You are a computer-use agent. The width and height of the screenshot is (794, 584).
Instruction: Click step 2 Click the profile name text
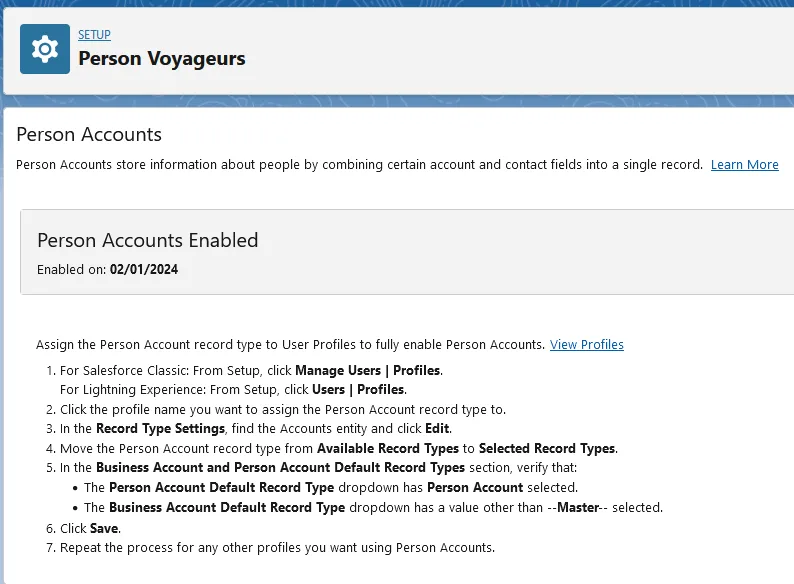tap(283, 409)
